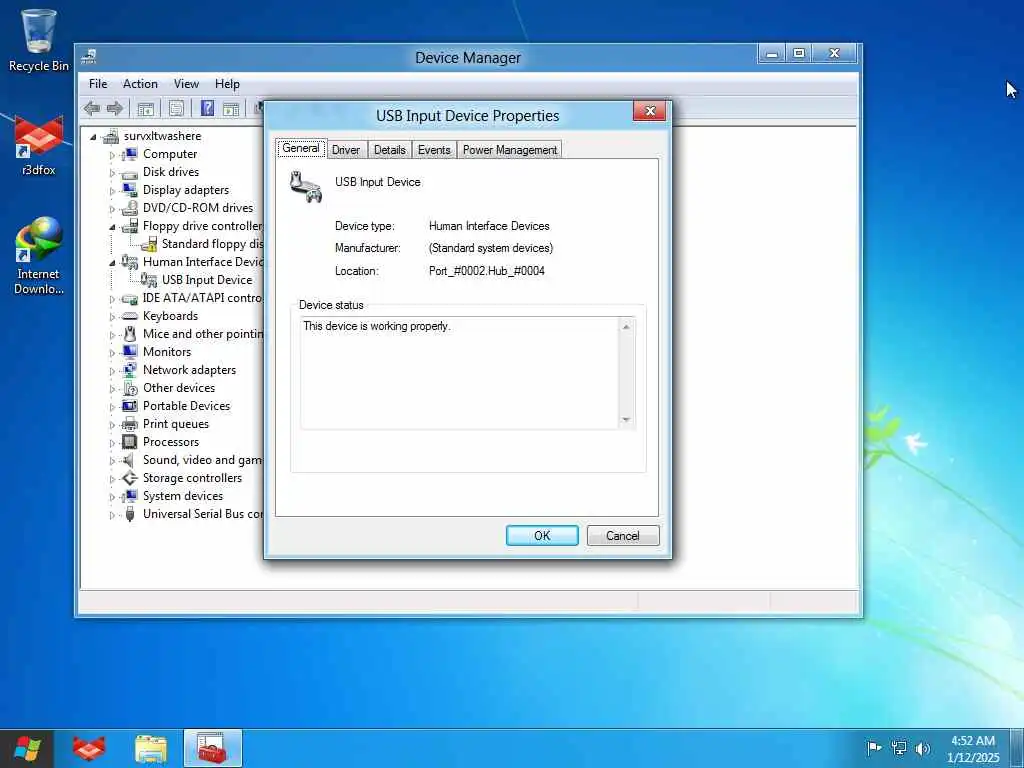Select the Mice and other pointing devices icon
The width and height of the screenshot is (1024, 768).
(x=130, y=334)
